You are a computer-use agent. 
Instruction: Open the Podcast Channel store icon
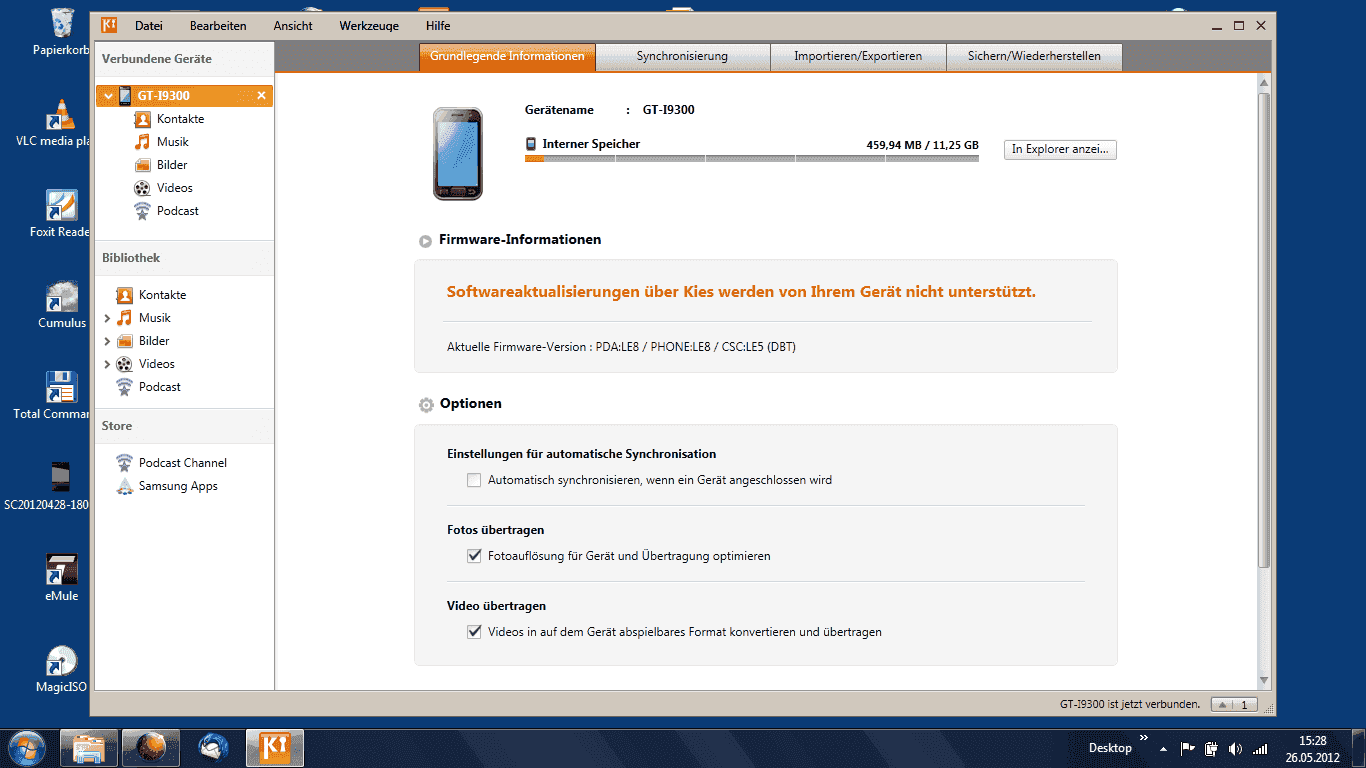click(x=124, y=463)
